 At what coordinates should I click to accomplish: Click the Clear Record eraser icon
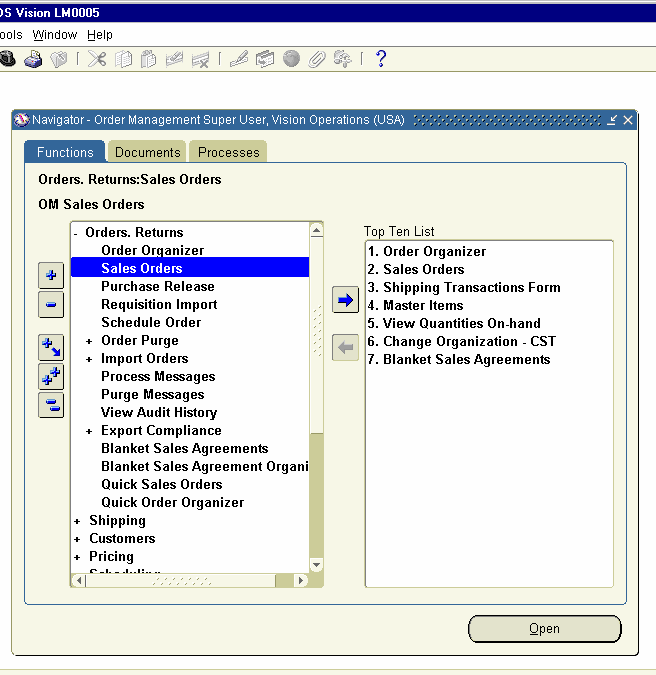[174, 59]
